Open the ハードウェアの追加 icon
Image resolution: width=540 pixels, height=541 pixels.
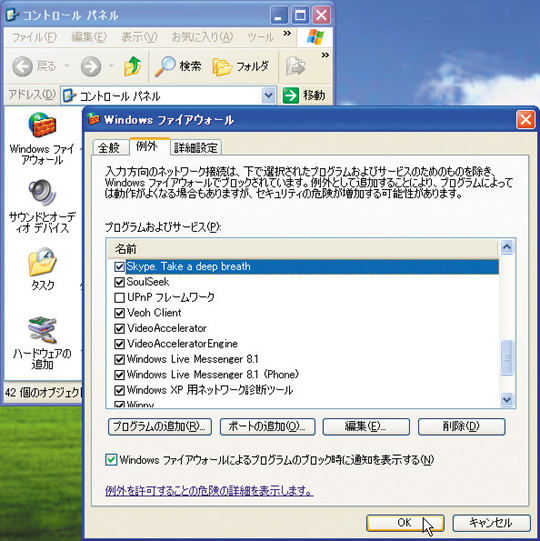pyautogui.click(x=42, y=329)
